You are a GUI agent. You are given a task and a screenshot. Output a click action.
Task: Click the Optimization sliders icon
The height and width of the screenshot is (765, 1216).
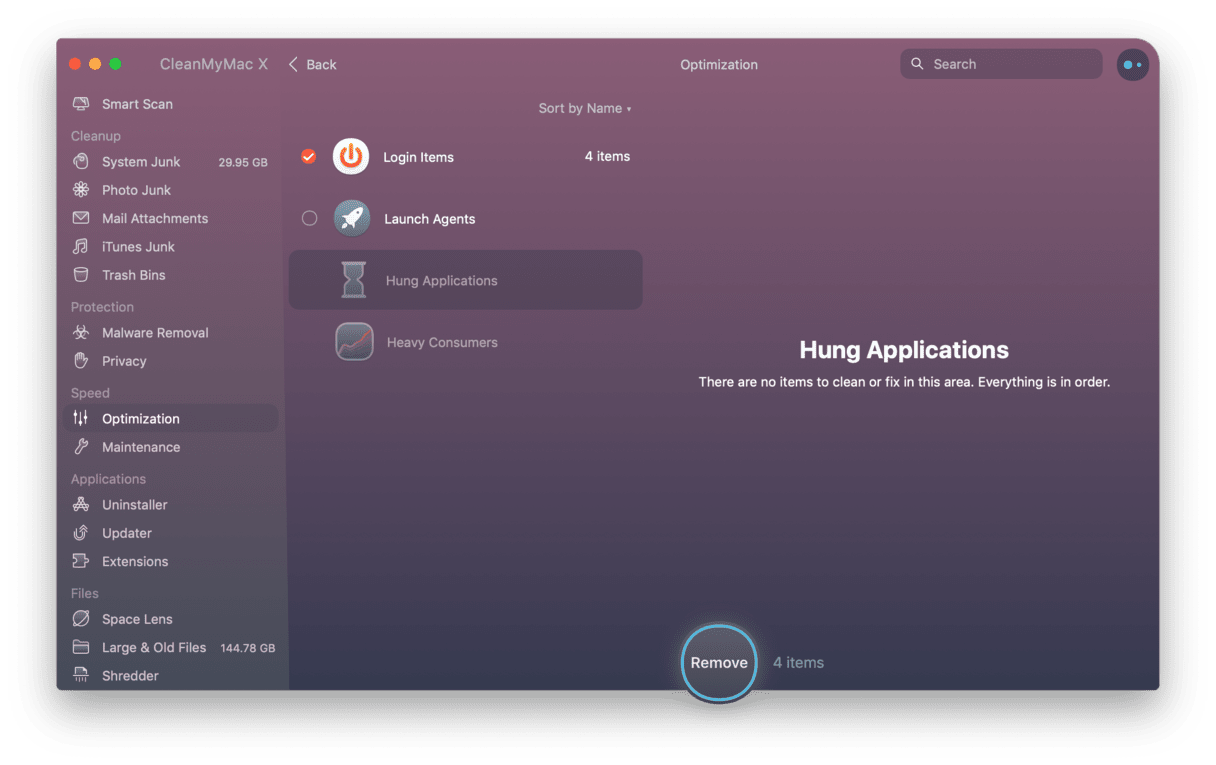pyautogui.click(x=81, y=419)
